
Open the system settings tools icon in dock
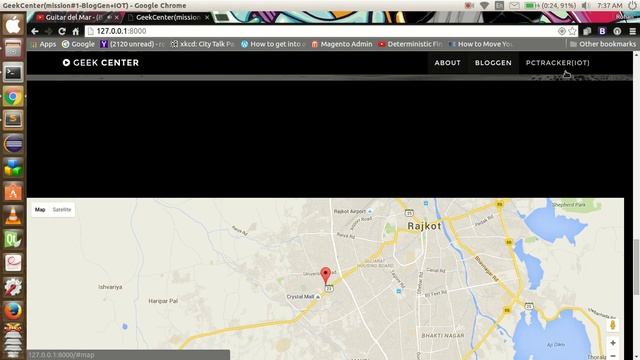[x=13, y=287]
